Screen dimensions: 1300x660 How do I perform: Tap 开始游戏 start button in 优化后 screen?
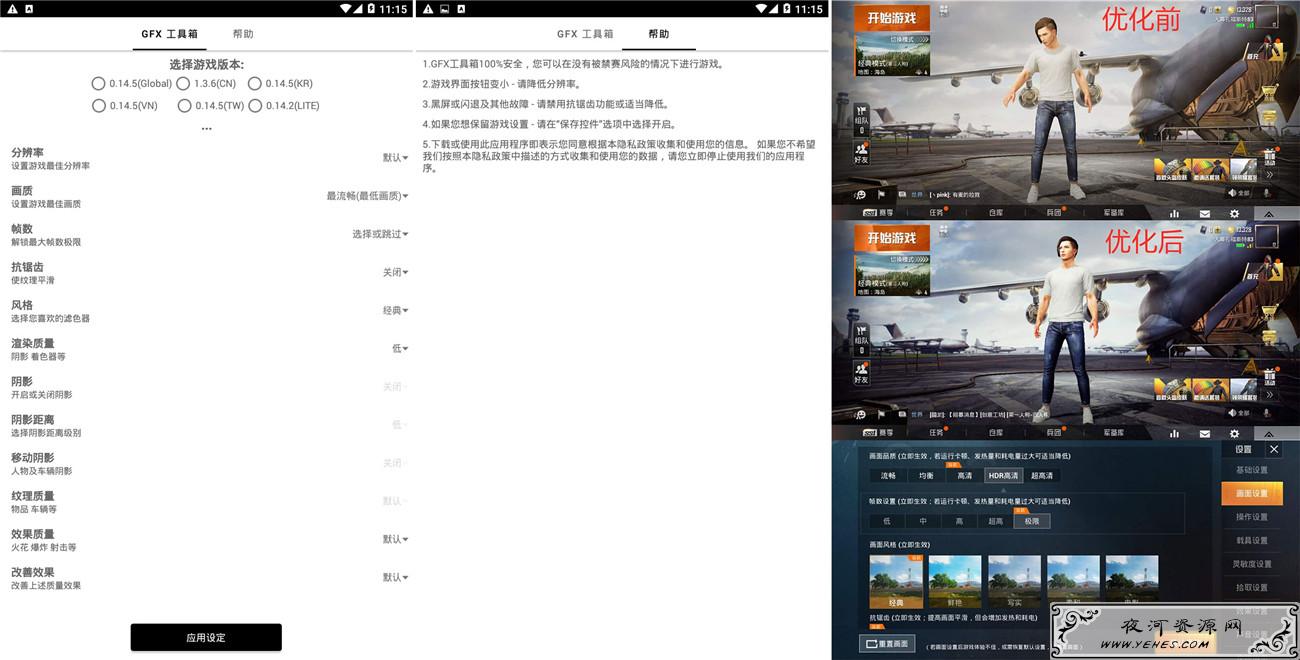tap(891, 238)
